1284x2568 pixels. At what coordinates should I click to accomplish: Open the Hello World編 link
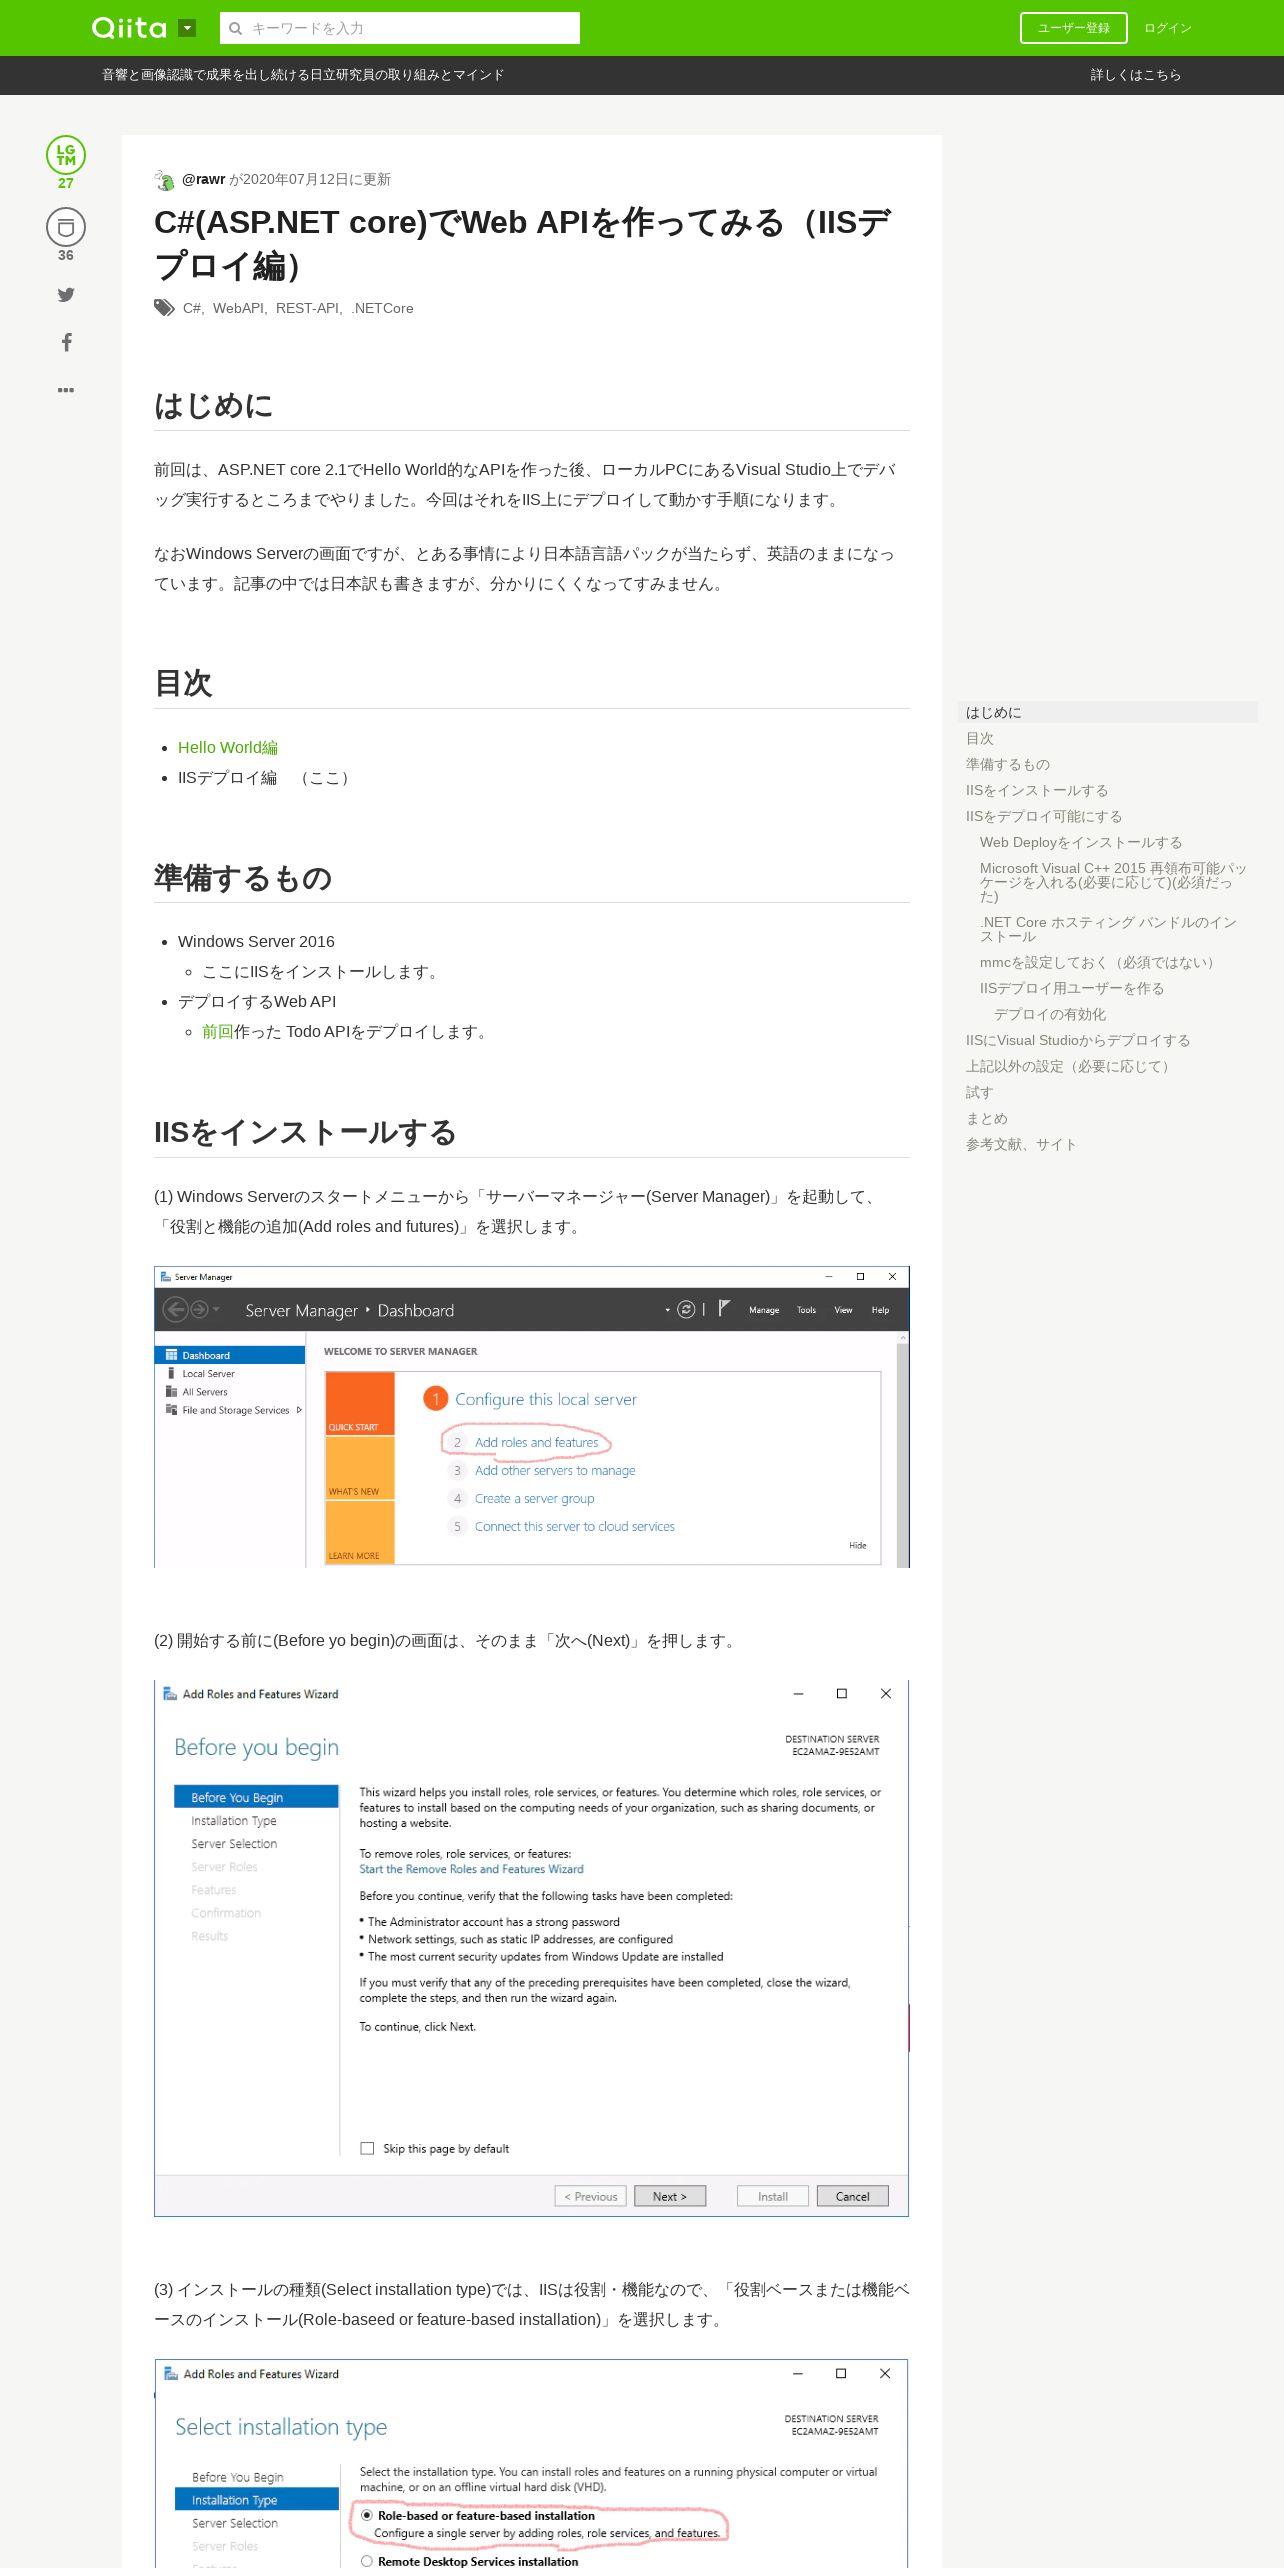[228, 747]
